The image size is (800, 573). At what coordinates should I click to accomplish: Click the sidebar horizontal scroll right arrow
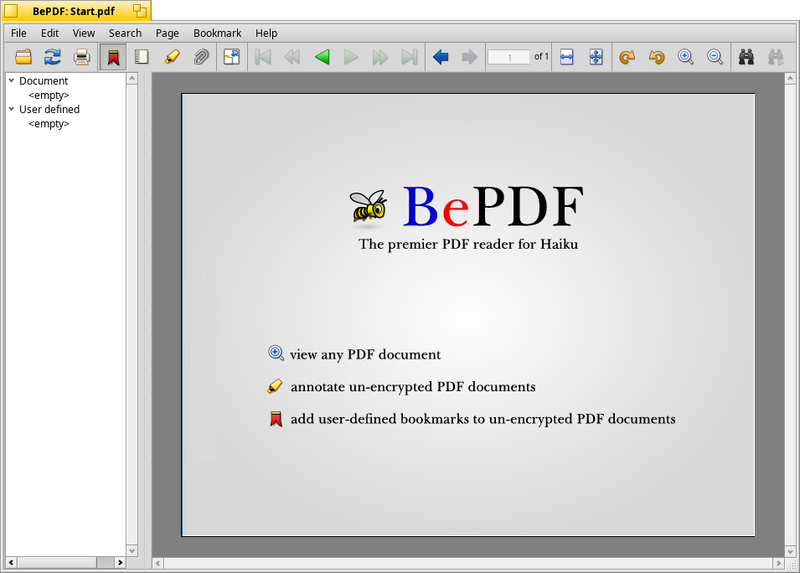120,562
